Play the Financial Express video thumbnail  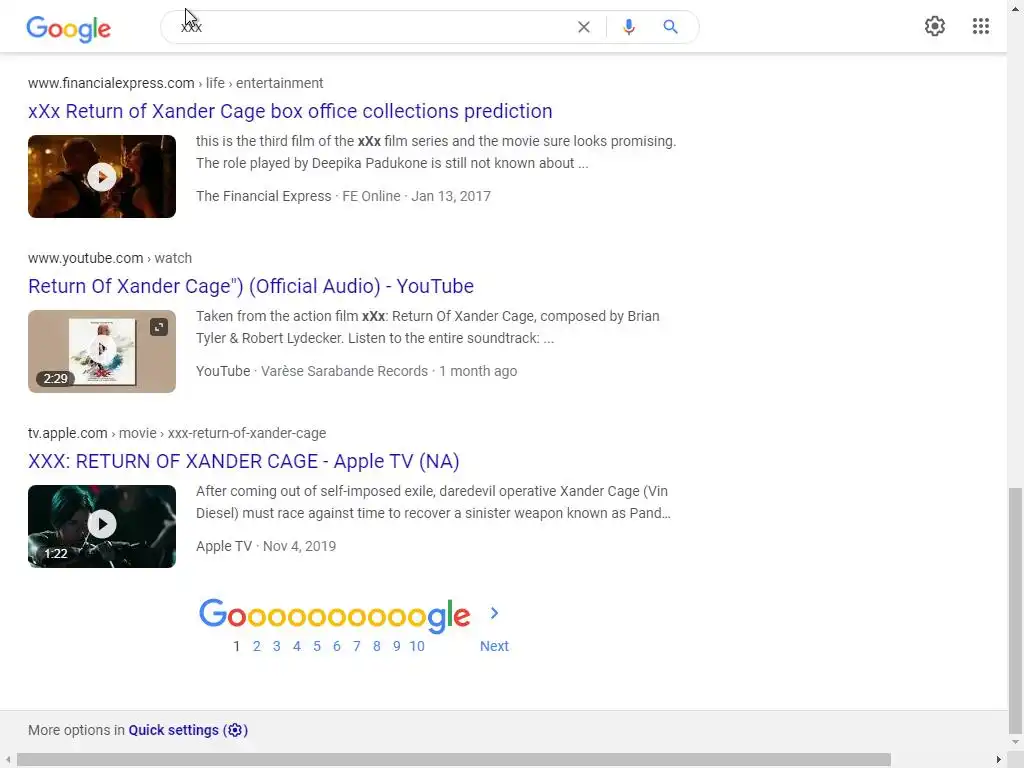[102, 176]
